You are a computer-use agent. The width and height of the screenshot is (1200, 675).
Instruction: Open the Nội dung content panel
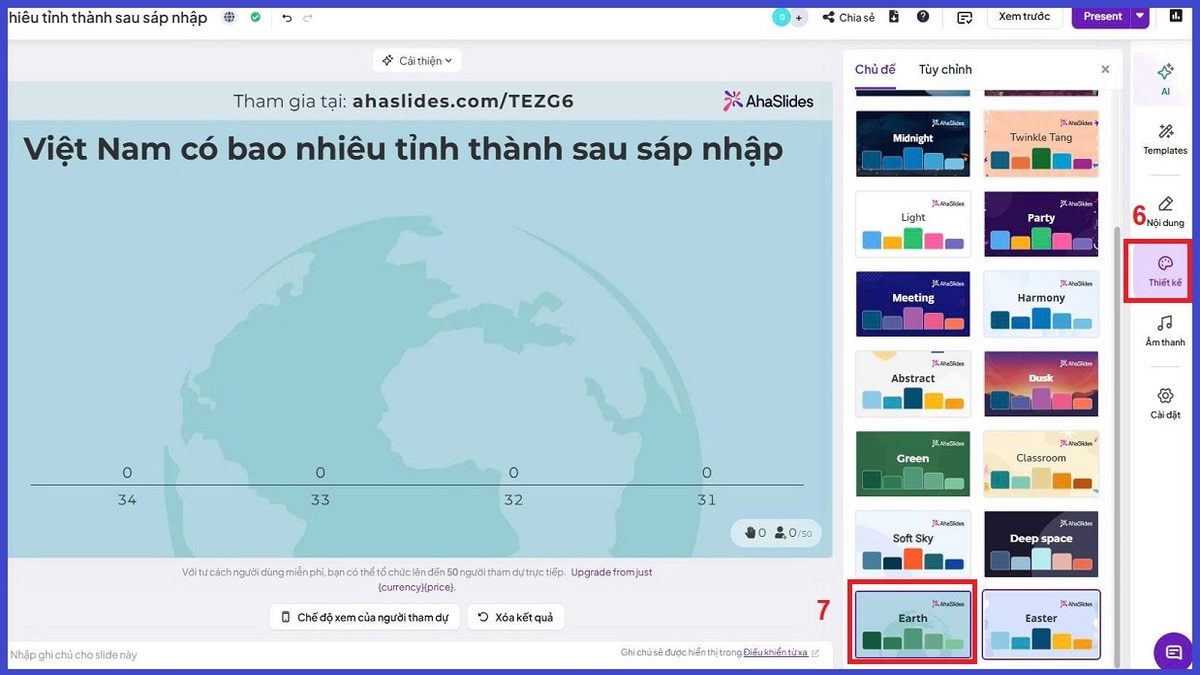pyautogui.click(x=1165, y=212)
